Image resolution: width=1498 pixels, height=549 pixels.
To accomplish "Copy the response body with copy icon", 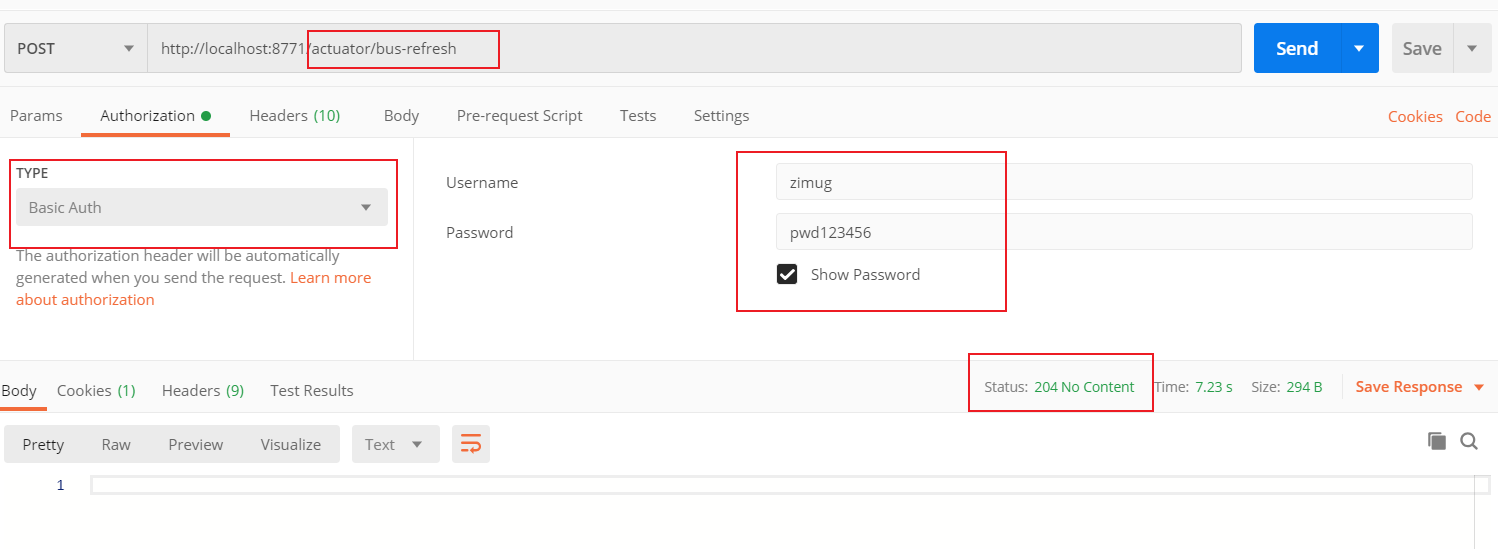I will (x=1437, y=441).
